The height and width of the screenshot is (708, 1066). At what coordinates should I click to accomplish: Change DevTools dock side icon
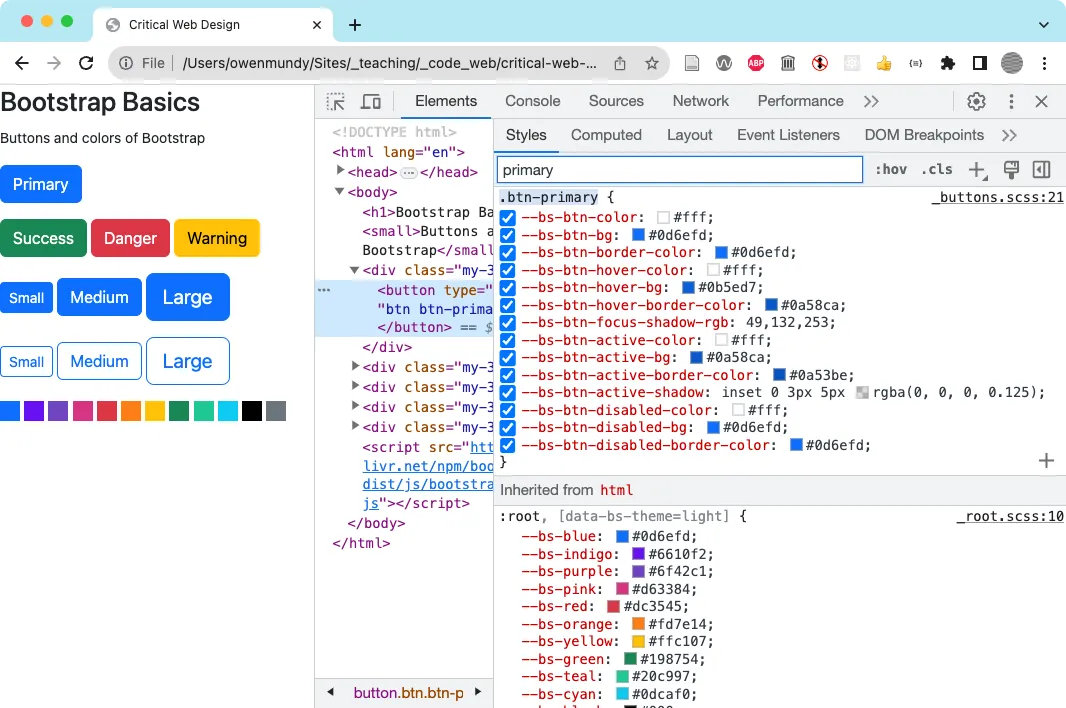(1041, 169)
